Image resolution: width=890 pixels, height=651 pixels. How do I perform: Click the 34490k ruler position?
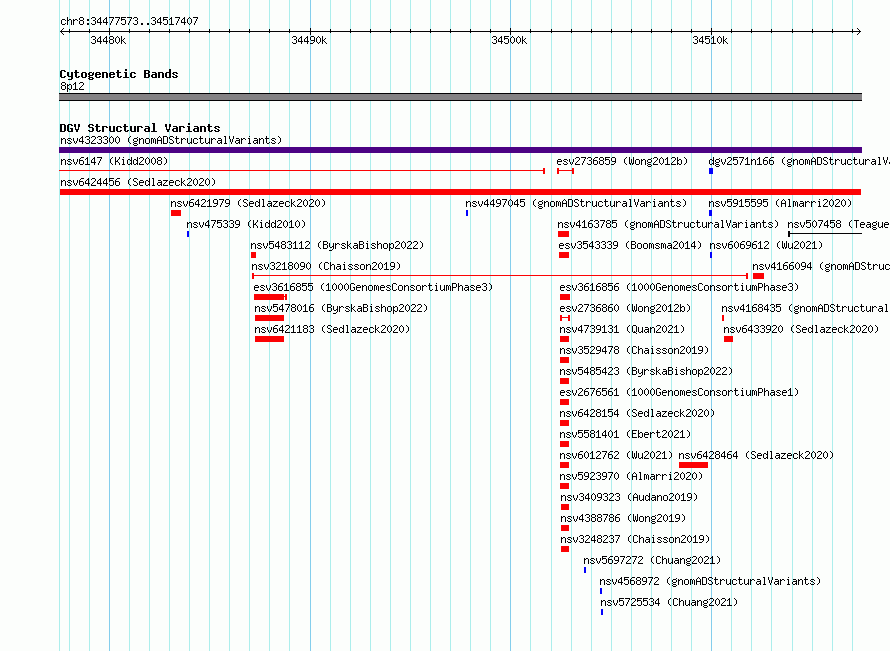pyautogui.click(x=309, y=40)
